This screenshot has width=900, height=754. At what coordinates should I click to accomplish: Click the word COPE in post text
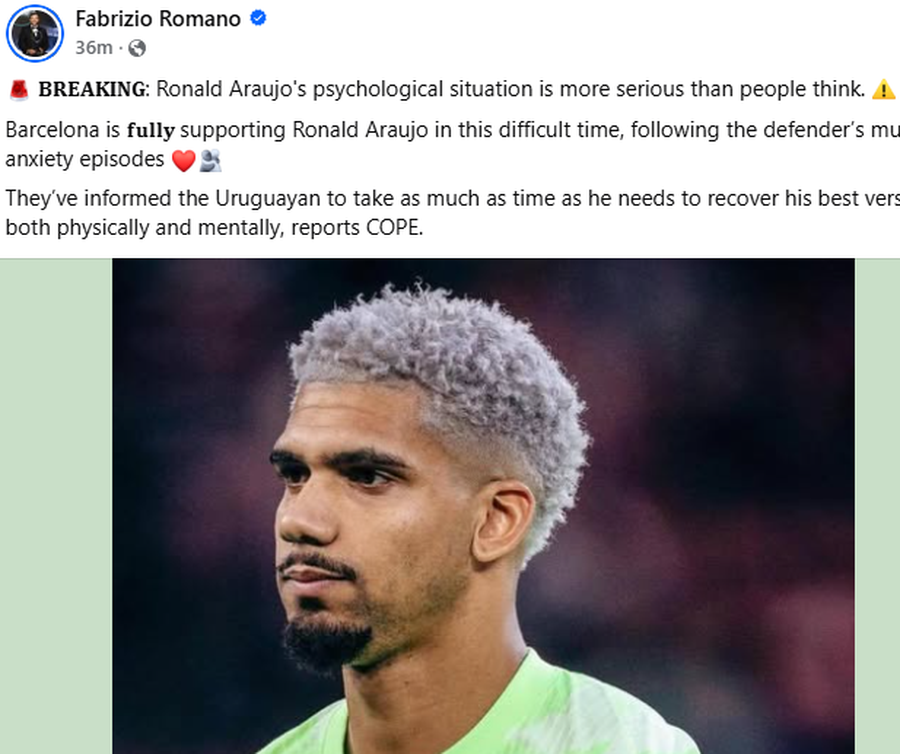[x=394, y=228]
